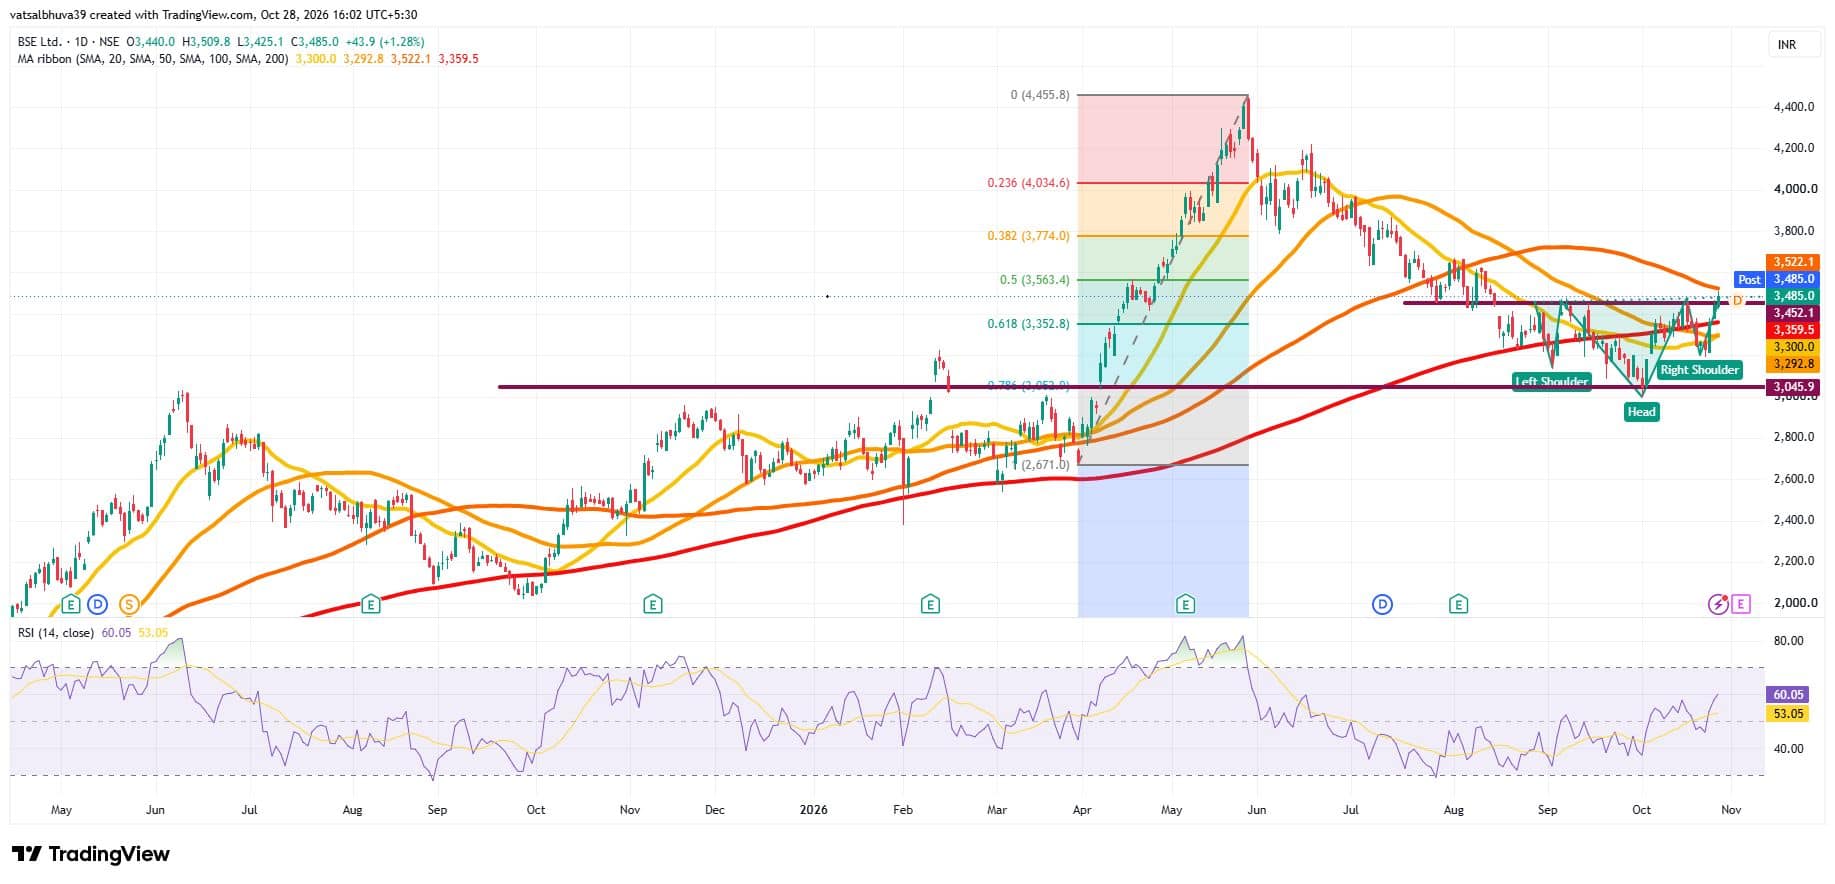Click the BSE Ltd. symbol title
The image size is (1835, 884).
40,42
